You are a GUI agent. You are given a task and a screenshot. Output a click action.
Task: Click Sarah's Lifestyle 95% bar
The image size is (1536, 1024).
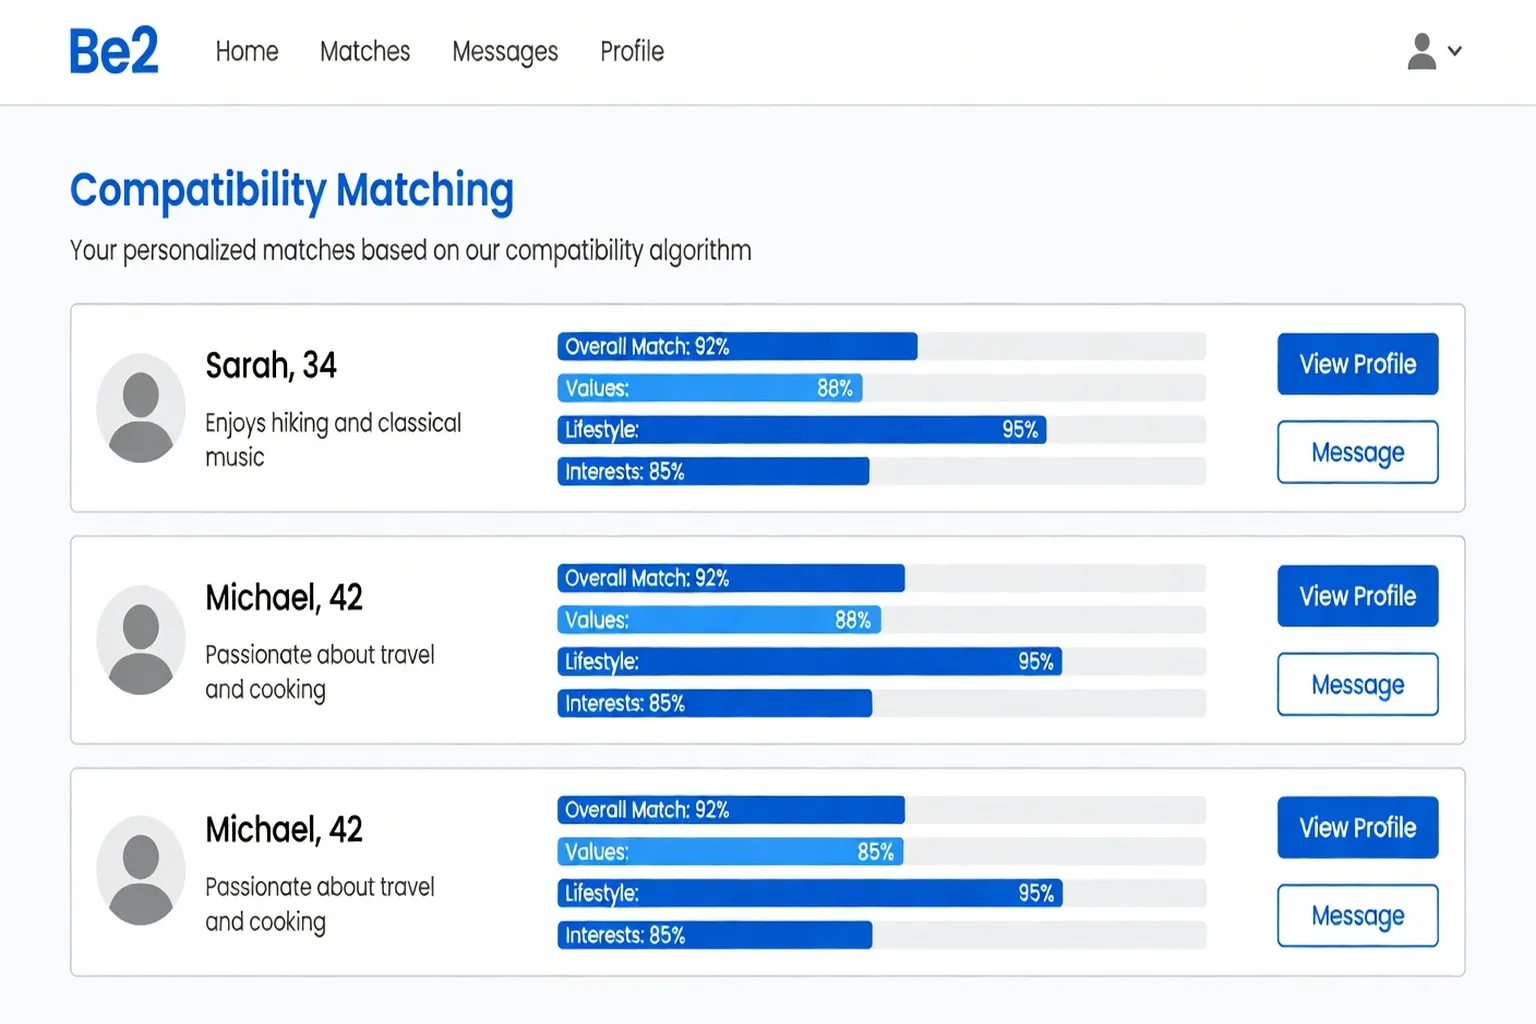(x=801, y=430)
